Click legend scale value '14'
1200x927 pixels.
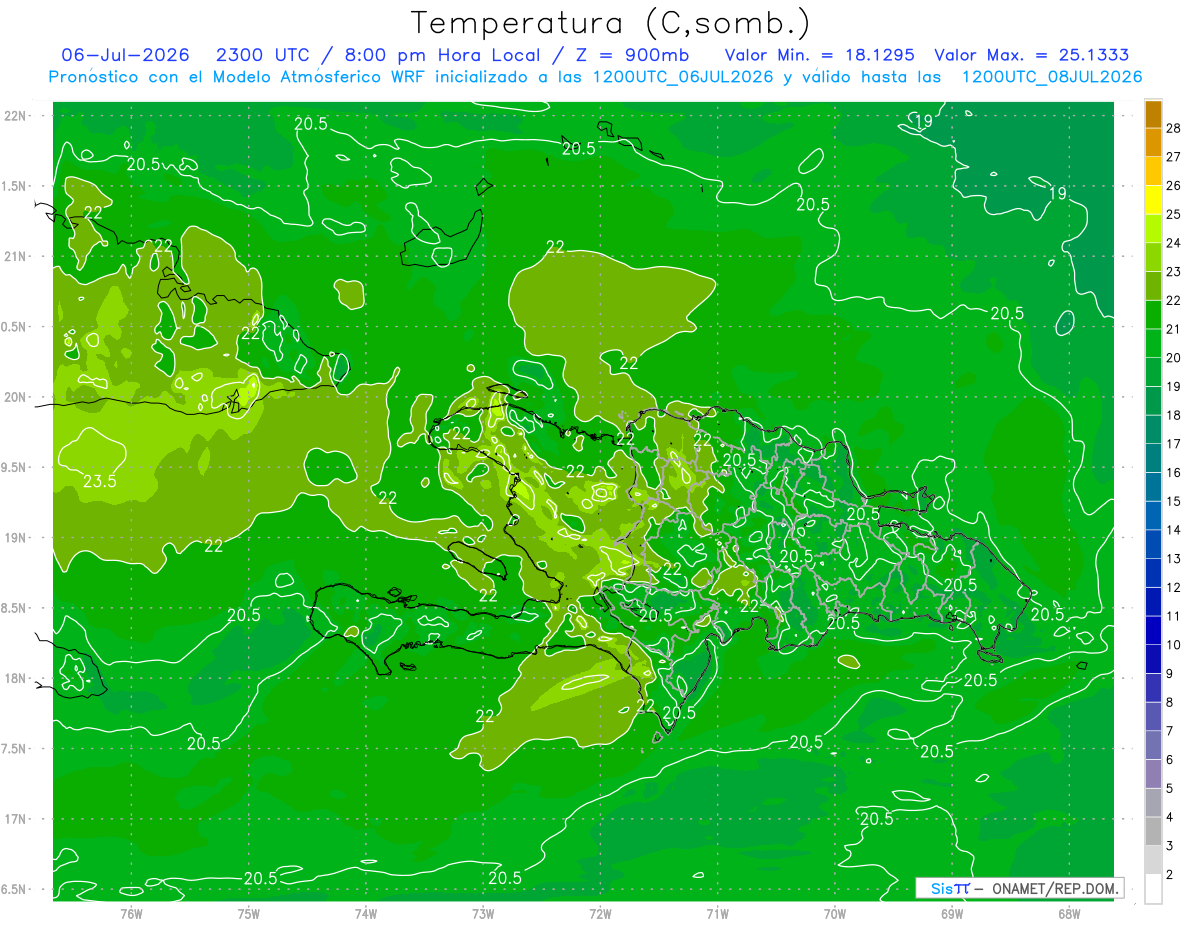[1174, 530]
